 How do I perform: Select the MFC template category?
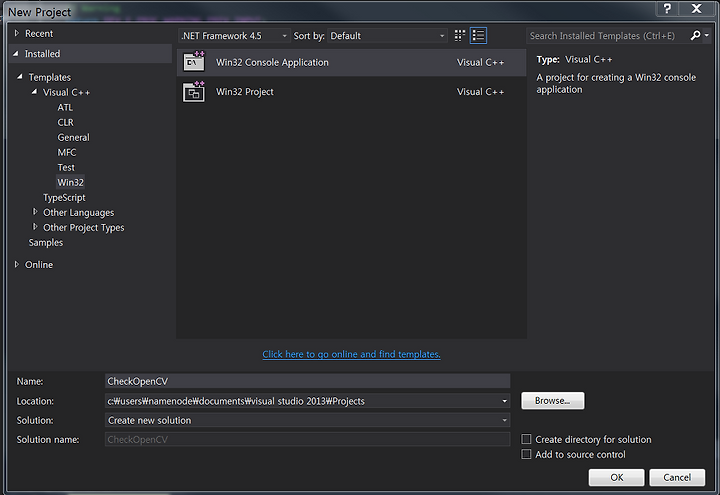point(67,152)
